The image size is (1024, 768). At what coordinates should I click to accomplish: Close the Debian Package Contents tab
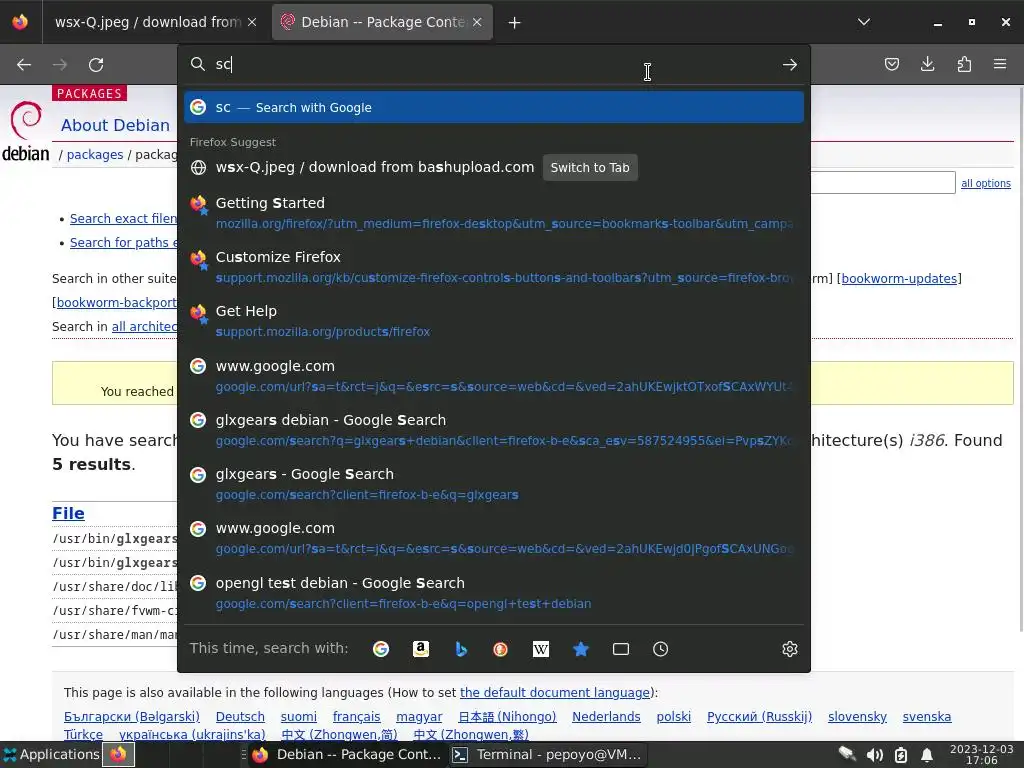[477, 22]
